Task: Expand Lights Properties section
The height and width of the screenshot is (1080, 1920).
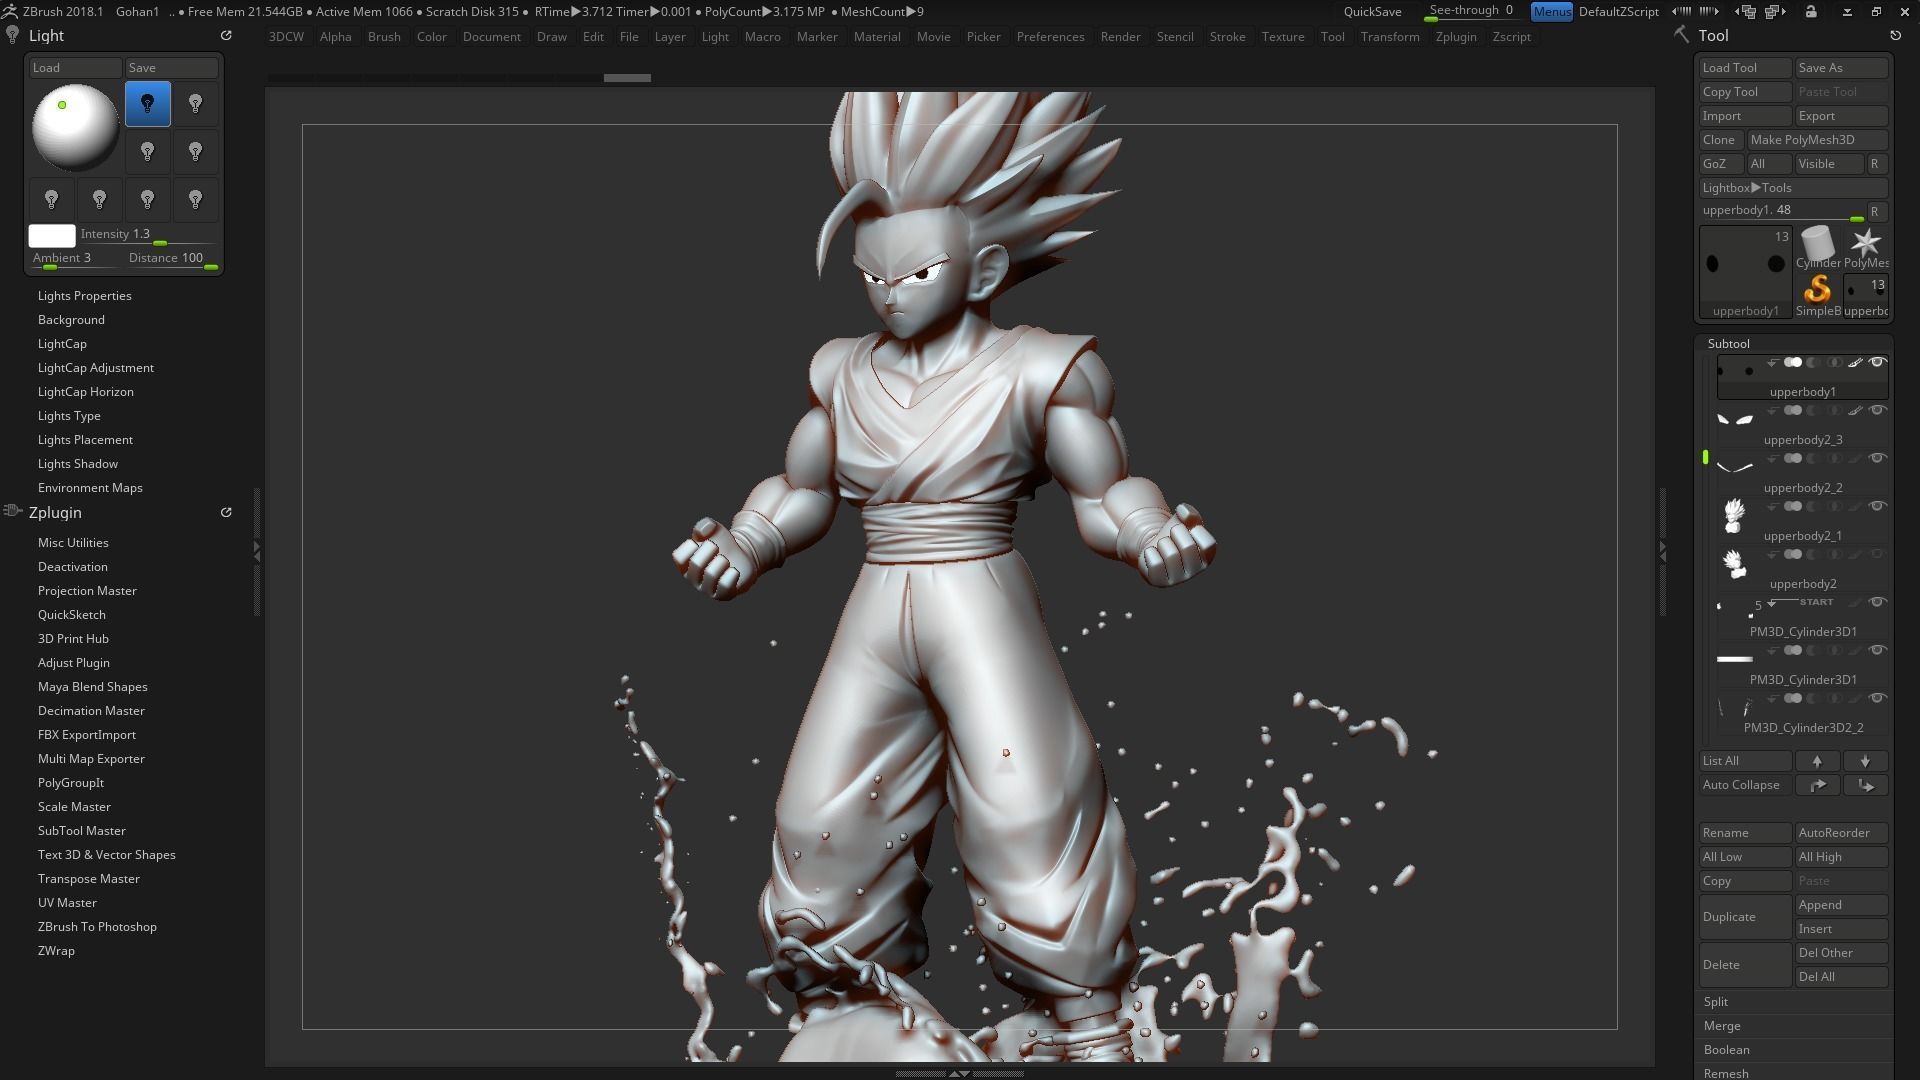Action: (85, 296)
